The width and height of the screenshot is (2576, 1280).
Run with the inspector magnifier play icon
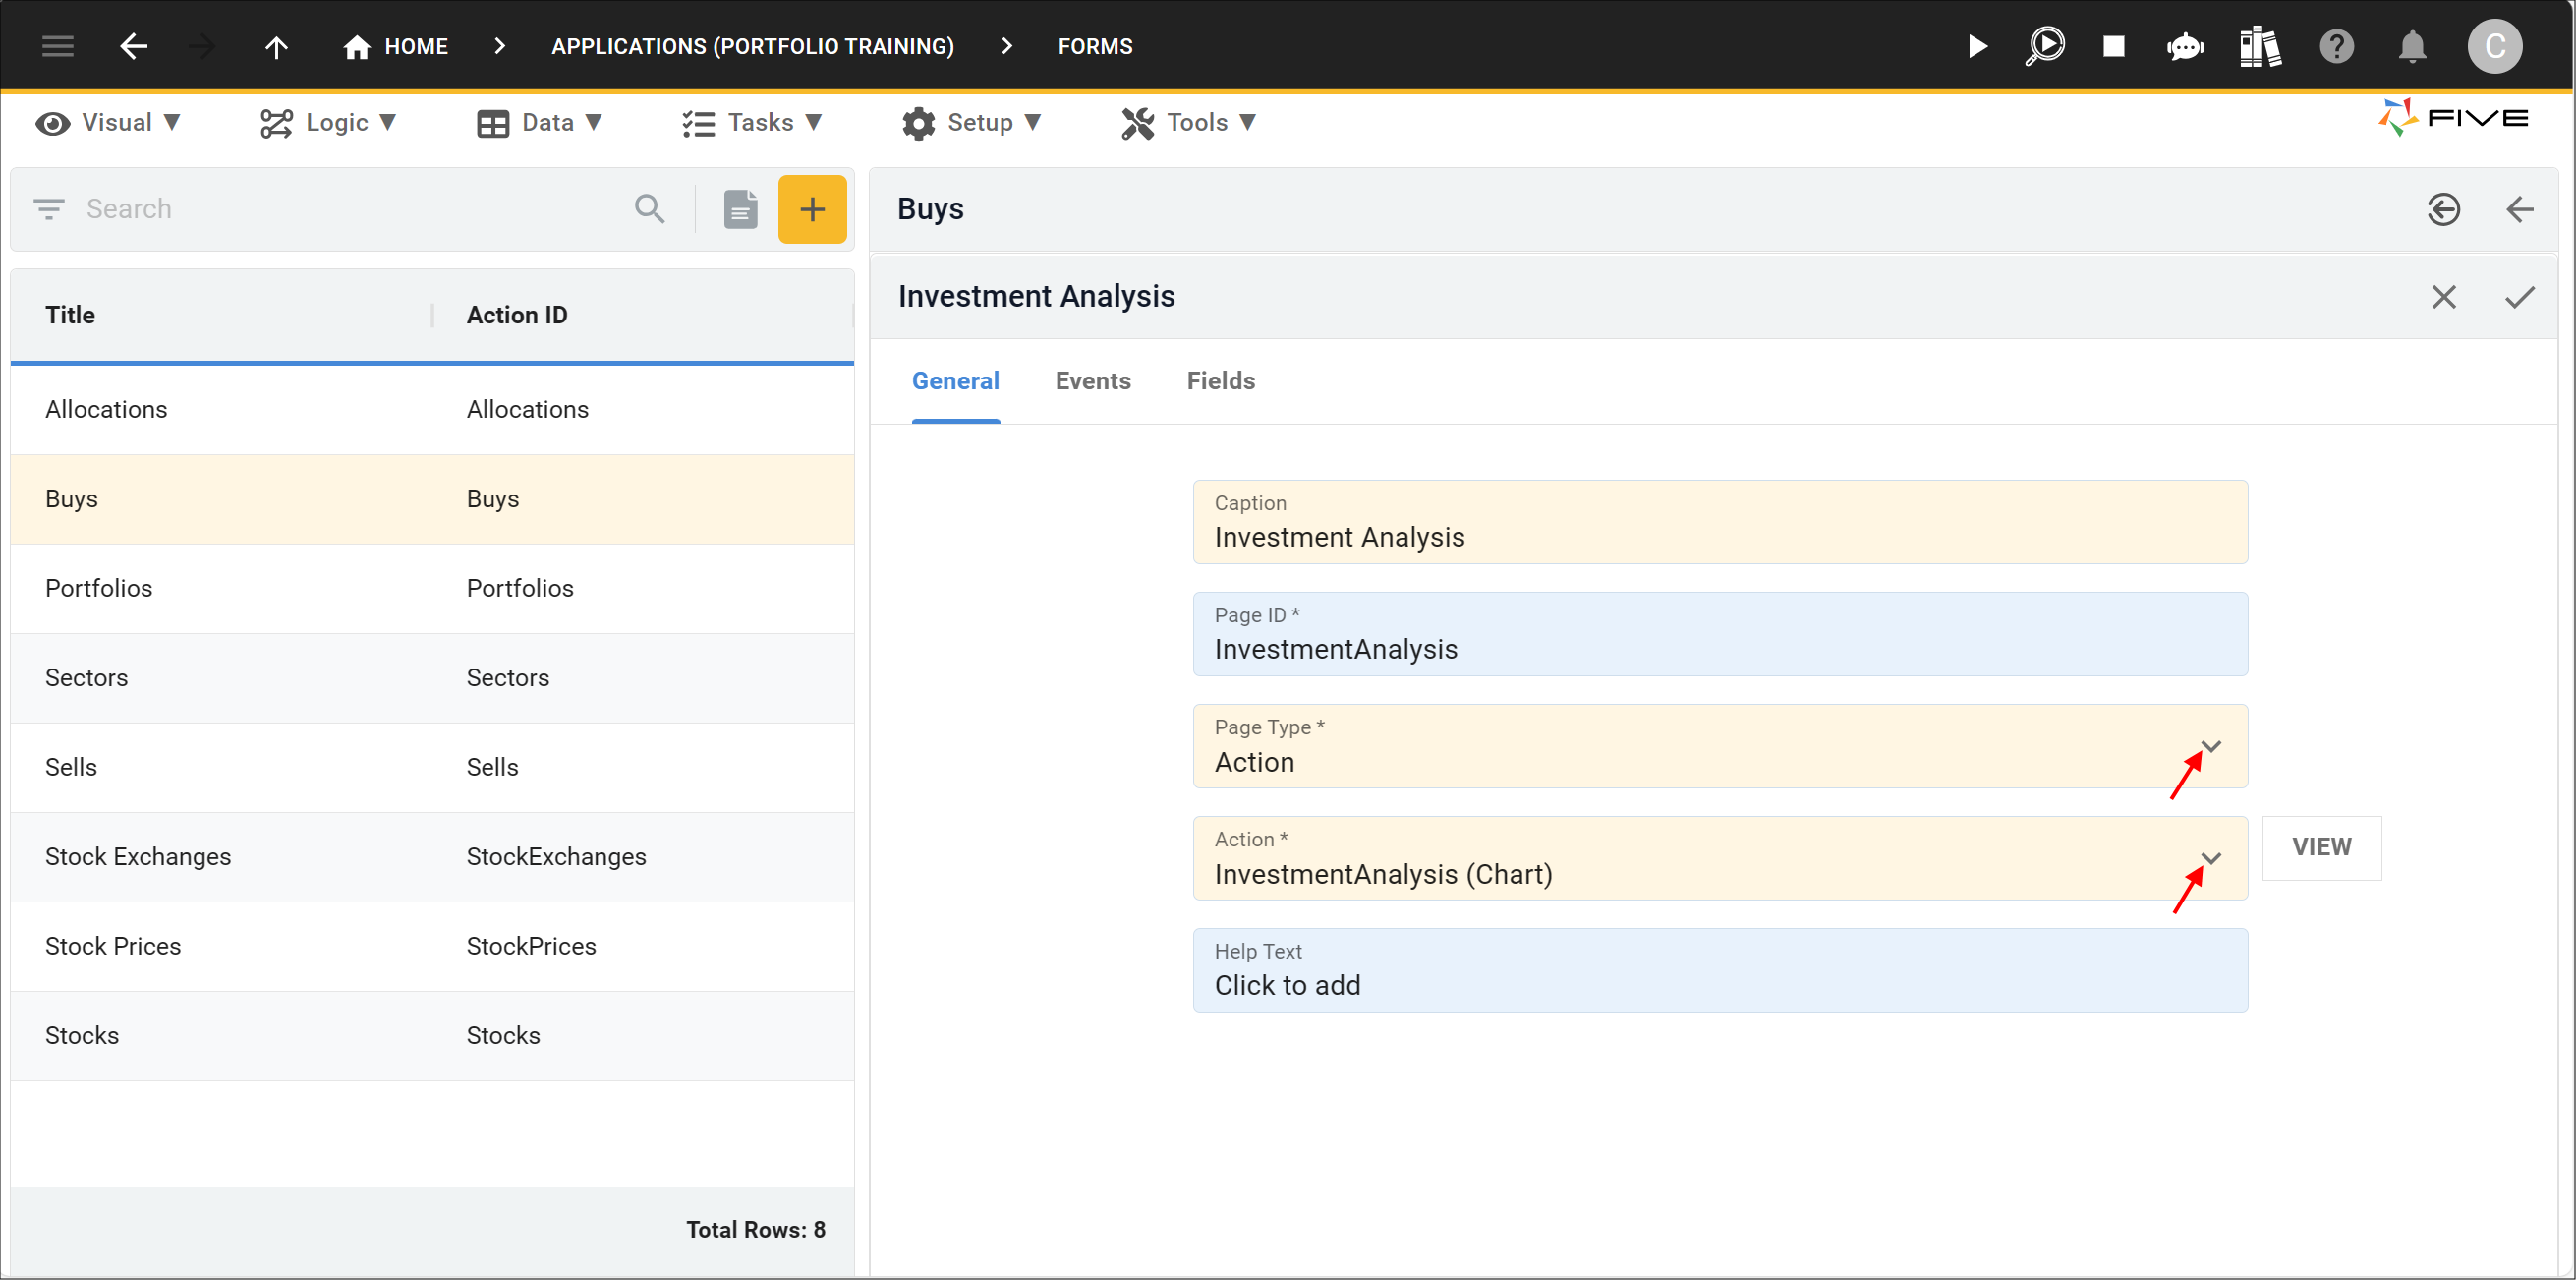click(x=2046, y=46)
